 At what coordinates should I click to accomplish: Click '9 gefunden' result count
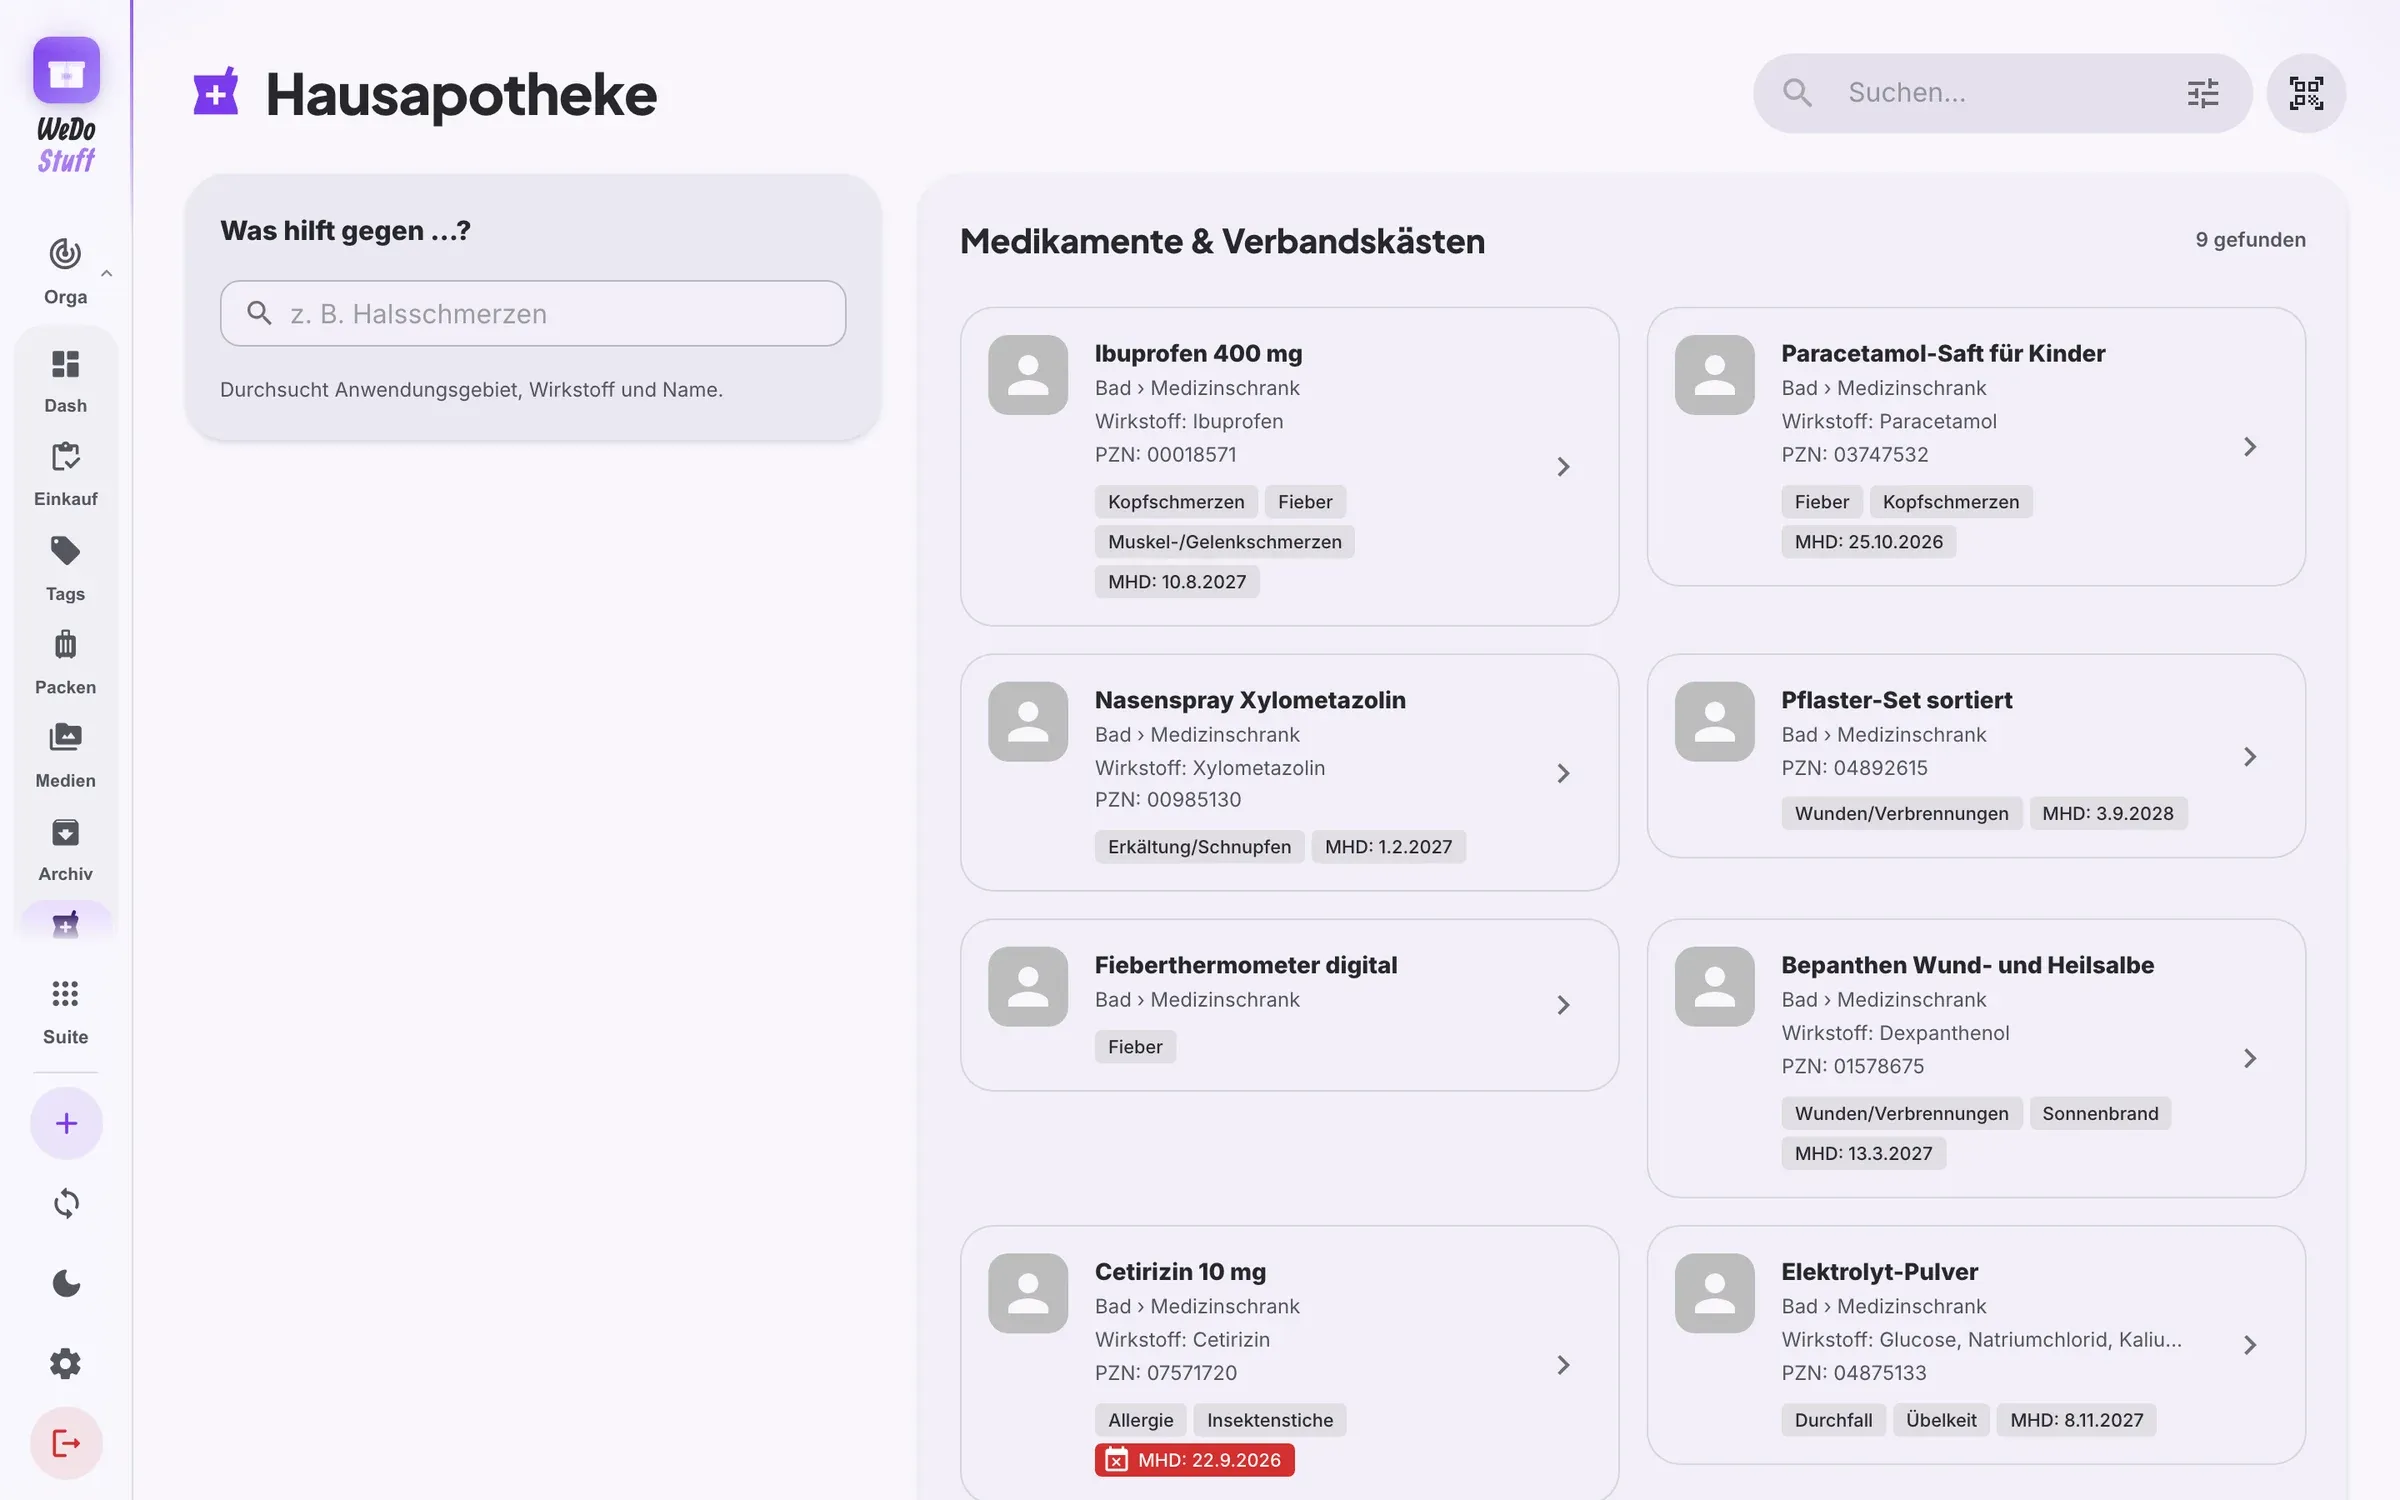(x=2250, y=240)
